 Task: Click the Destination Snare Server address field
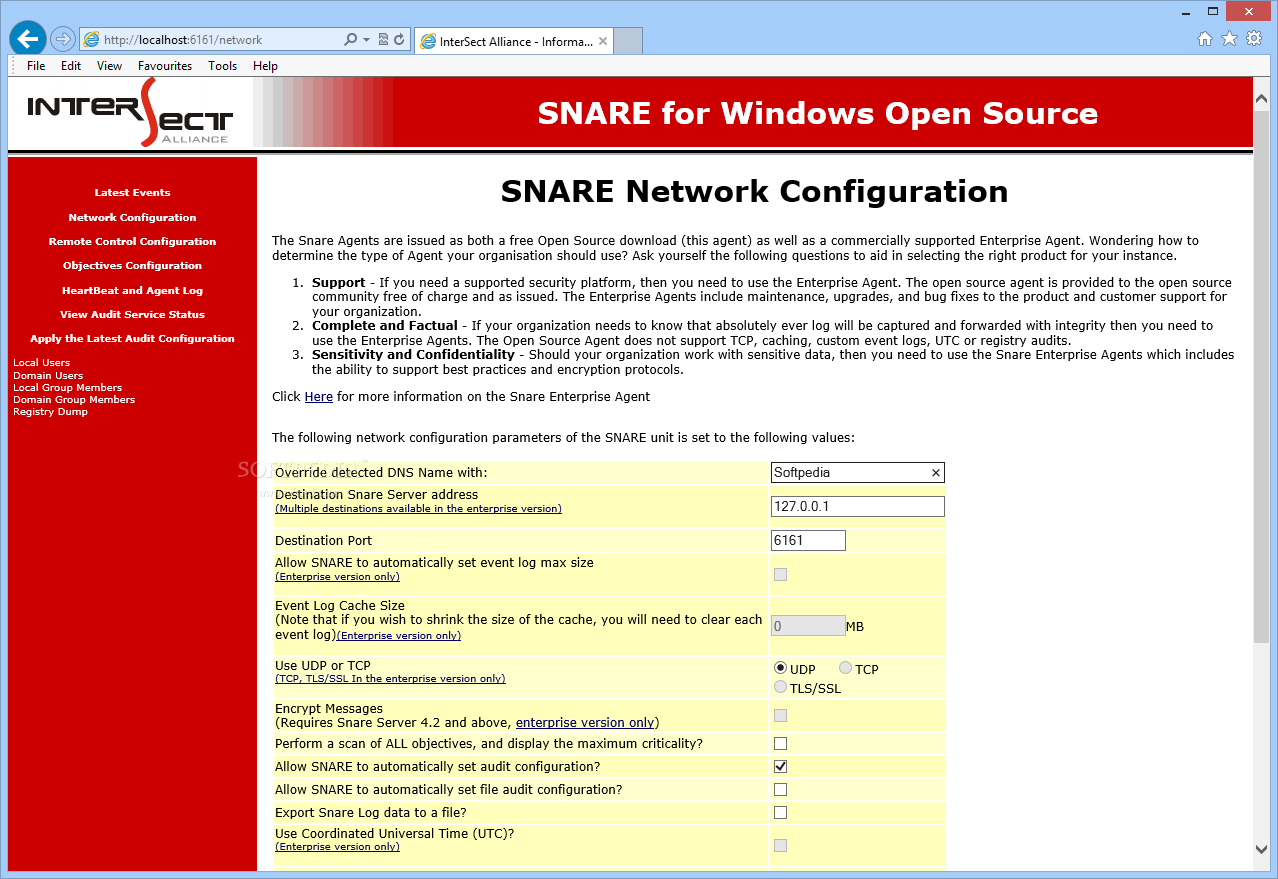coord(858,506)
